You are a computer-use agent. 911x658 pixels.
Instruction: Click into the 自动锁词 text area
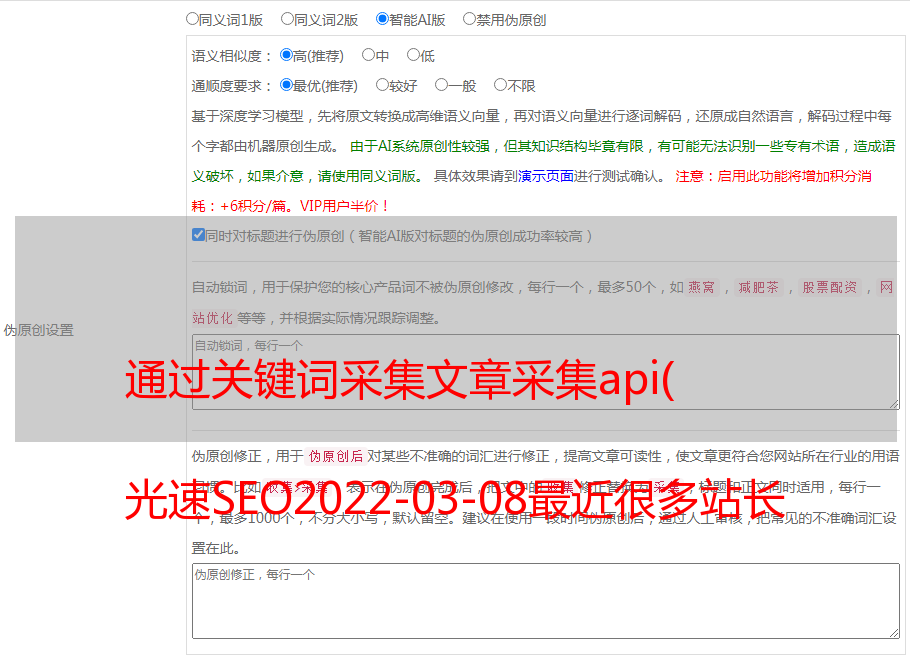[544, 372]
